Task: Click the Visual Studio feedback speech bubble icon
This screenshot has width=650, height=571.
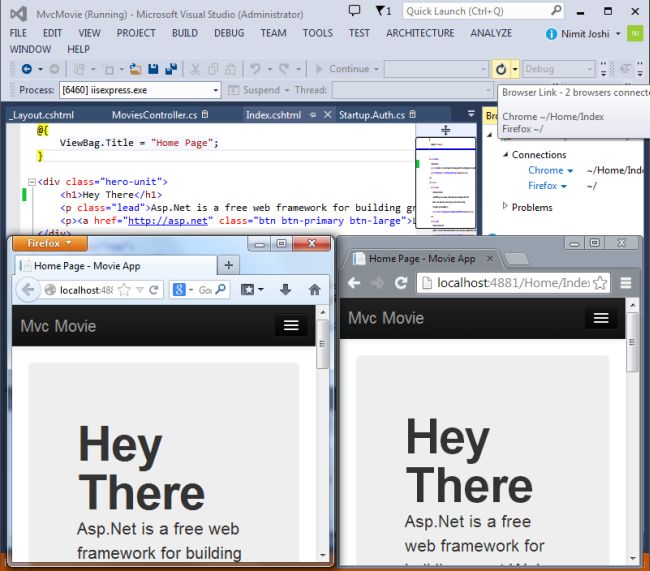Action: [x=354, y=10]
